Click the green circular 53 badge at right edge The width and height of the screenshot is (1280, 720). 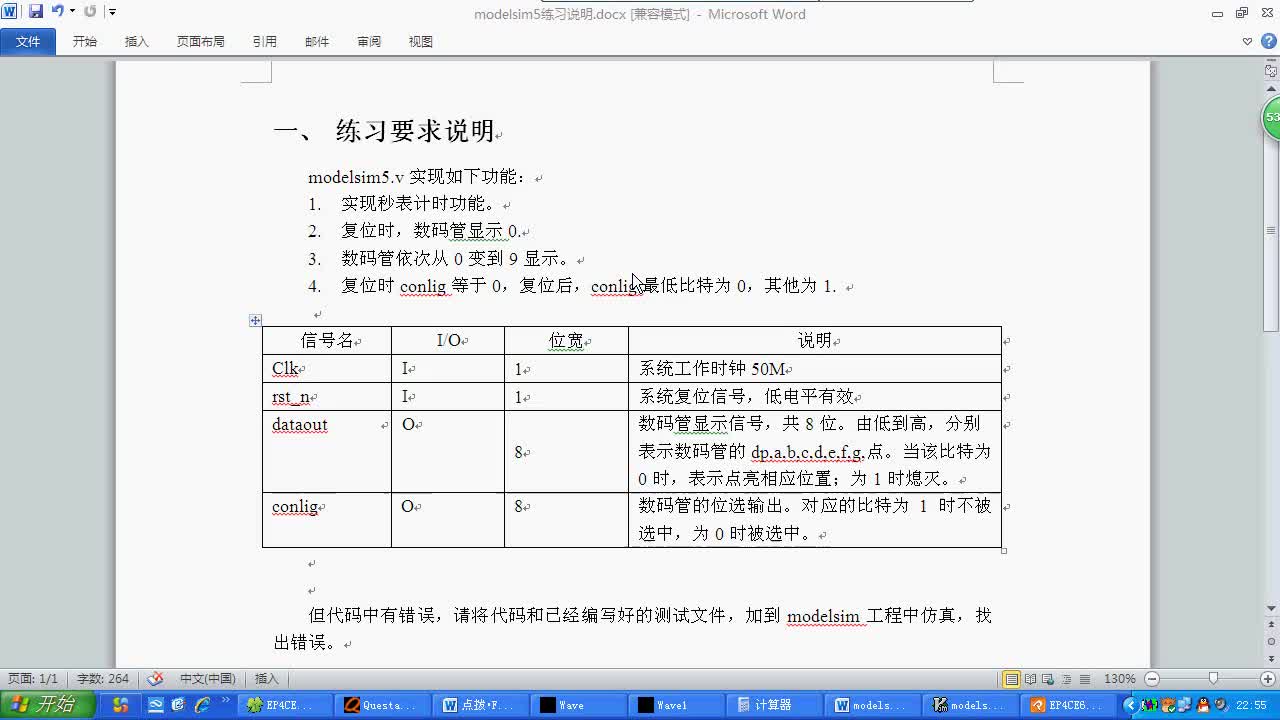[x=1271, y=118]
